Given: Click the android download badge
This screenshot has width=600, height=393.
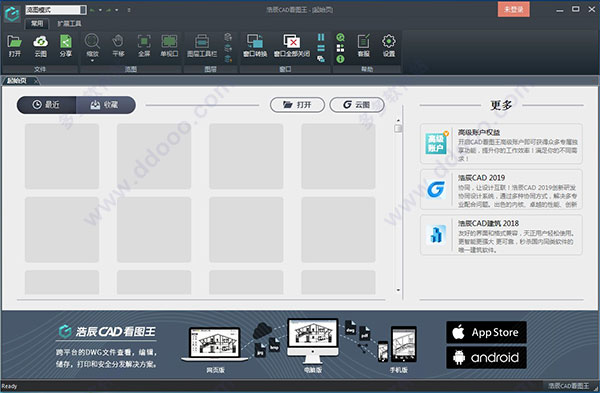Looking at the screenshot, I should pos(486,357).
